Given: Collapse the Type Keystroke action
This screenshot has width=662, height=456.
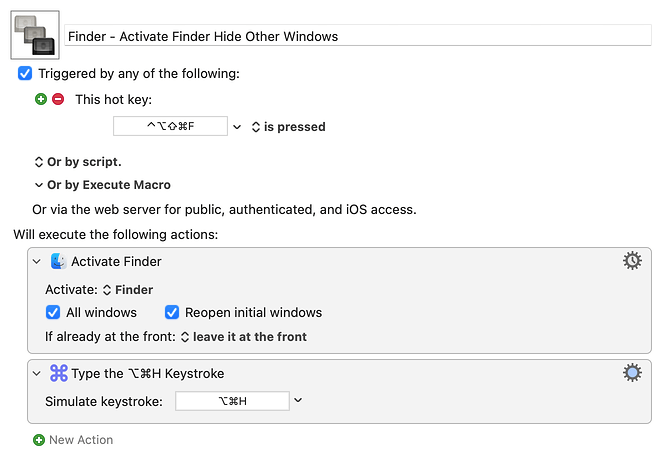Looking at the screenshot, I should point(37,374).
